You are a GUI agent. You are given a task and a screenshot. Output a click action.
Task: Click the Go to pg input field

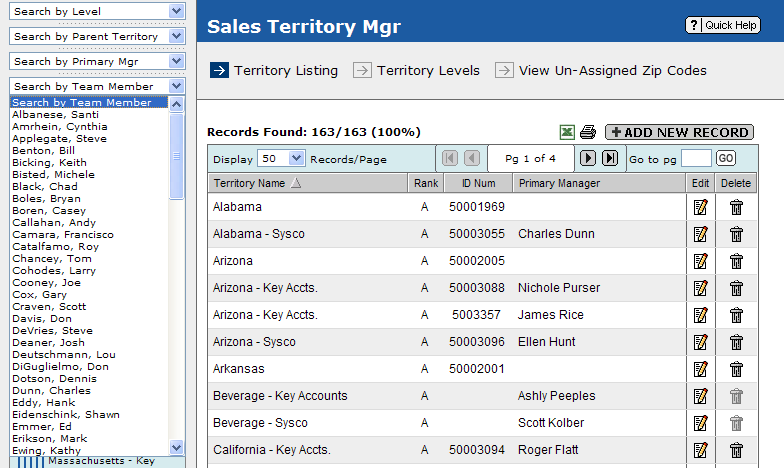(x=696, y=158)
